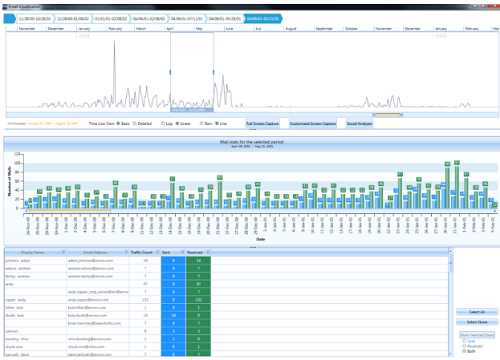Open the Traffic Count column filter
The width and height of the screenshot is (500, 360).
tap(158, 252)
